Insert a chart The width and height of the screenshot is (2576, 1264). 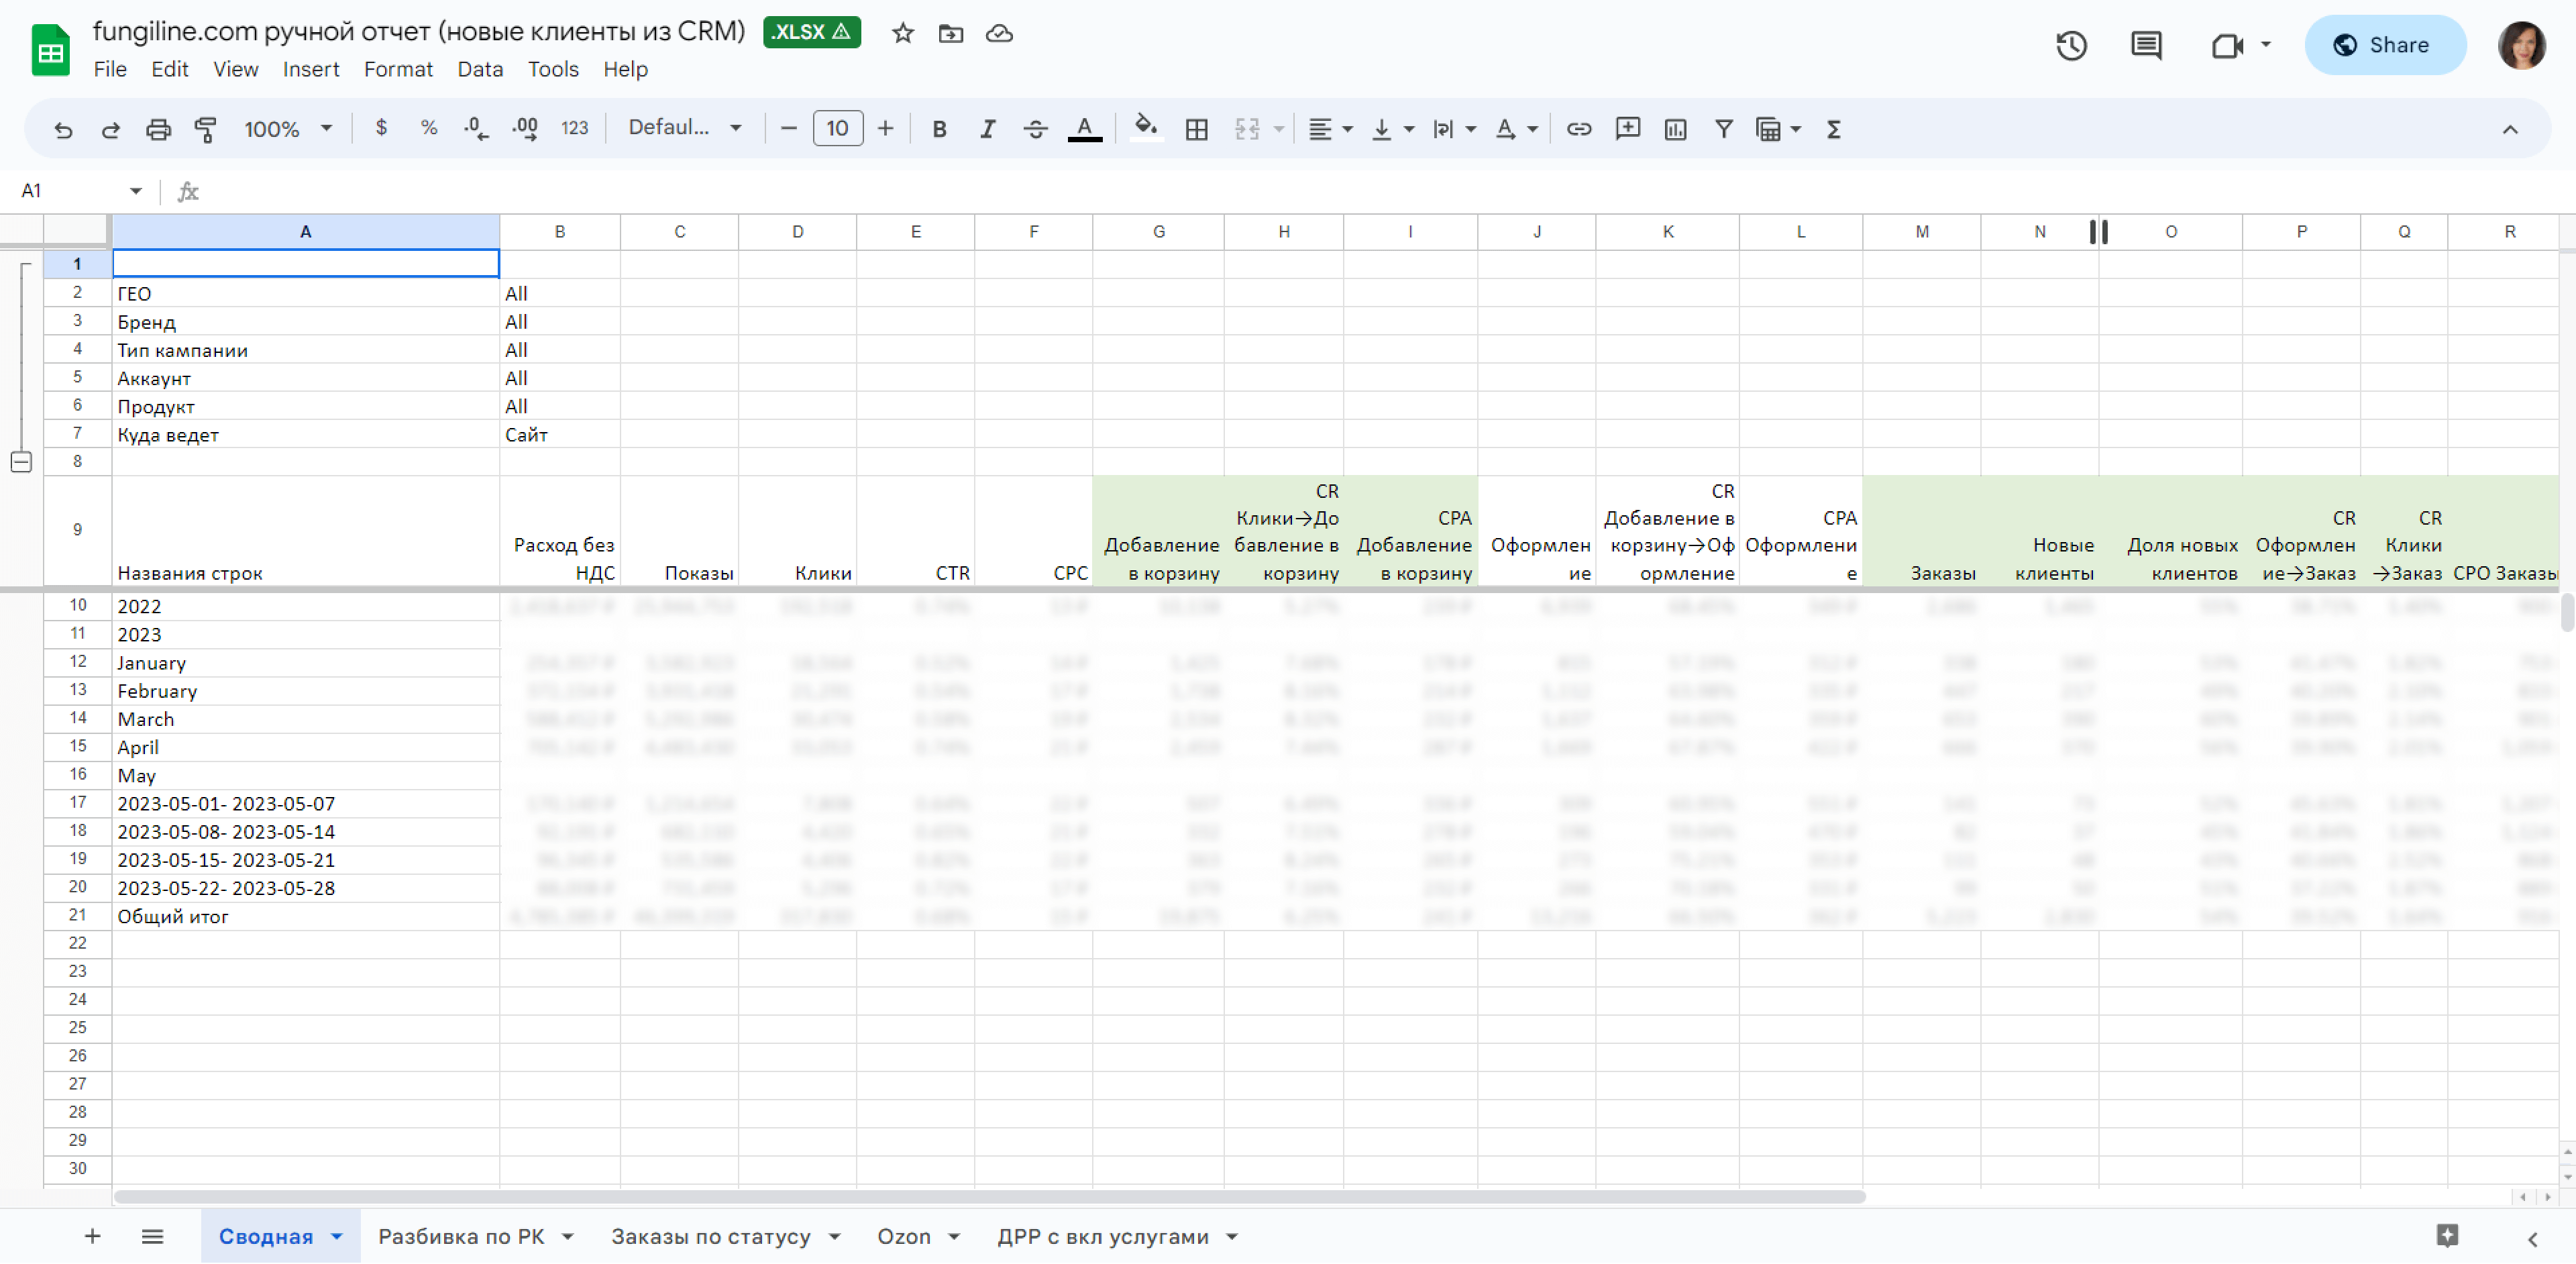click(x=1675, y=129)
